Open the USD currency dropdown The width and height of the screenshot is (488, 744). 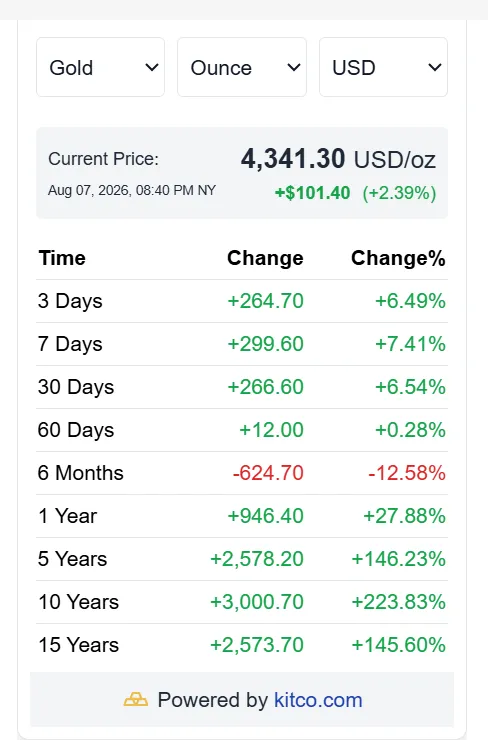click(x=383, y=67)
